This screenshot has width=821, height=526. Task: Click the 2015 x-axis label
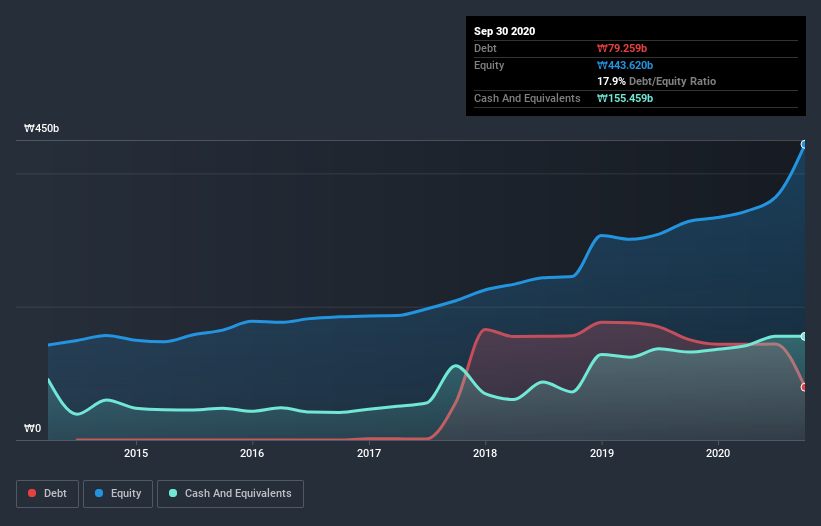click(136, 453)
